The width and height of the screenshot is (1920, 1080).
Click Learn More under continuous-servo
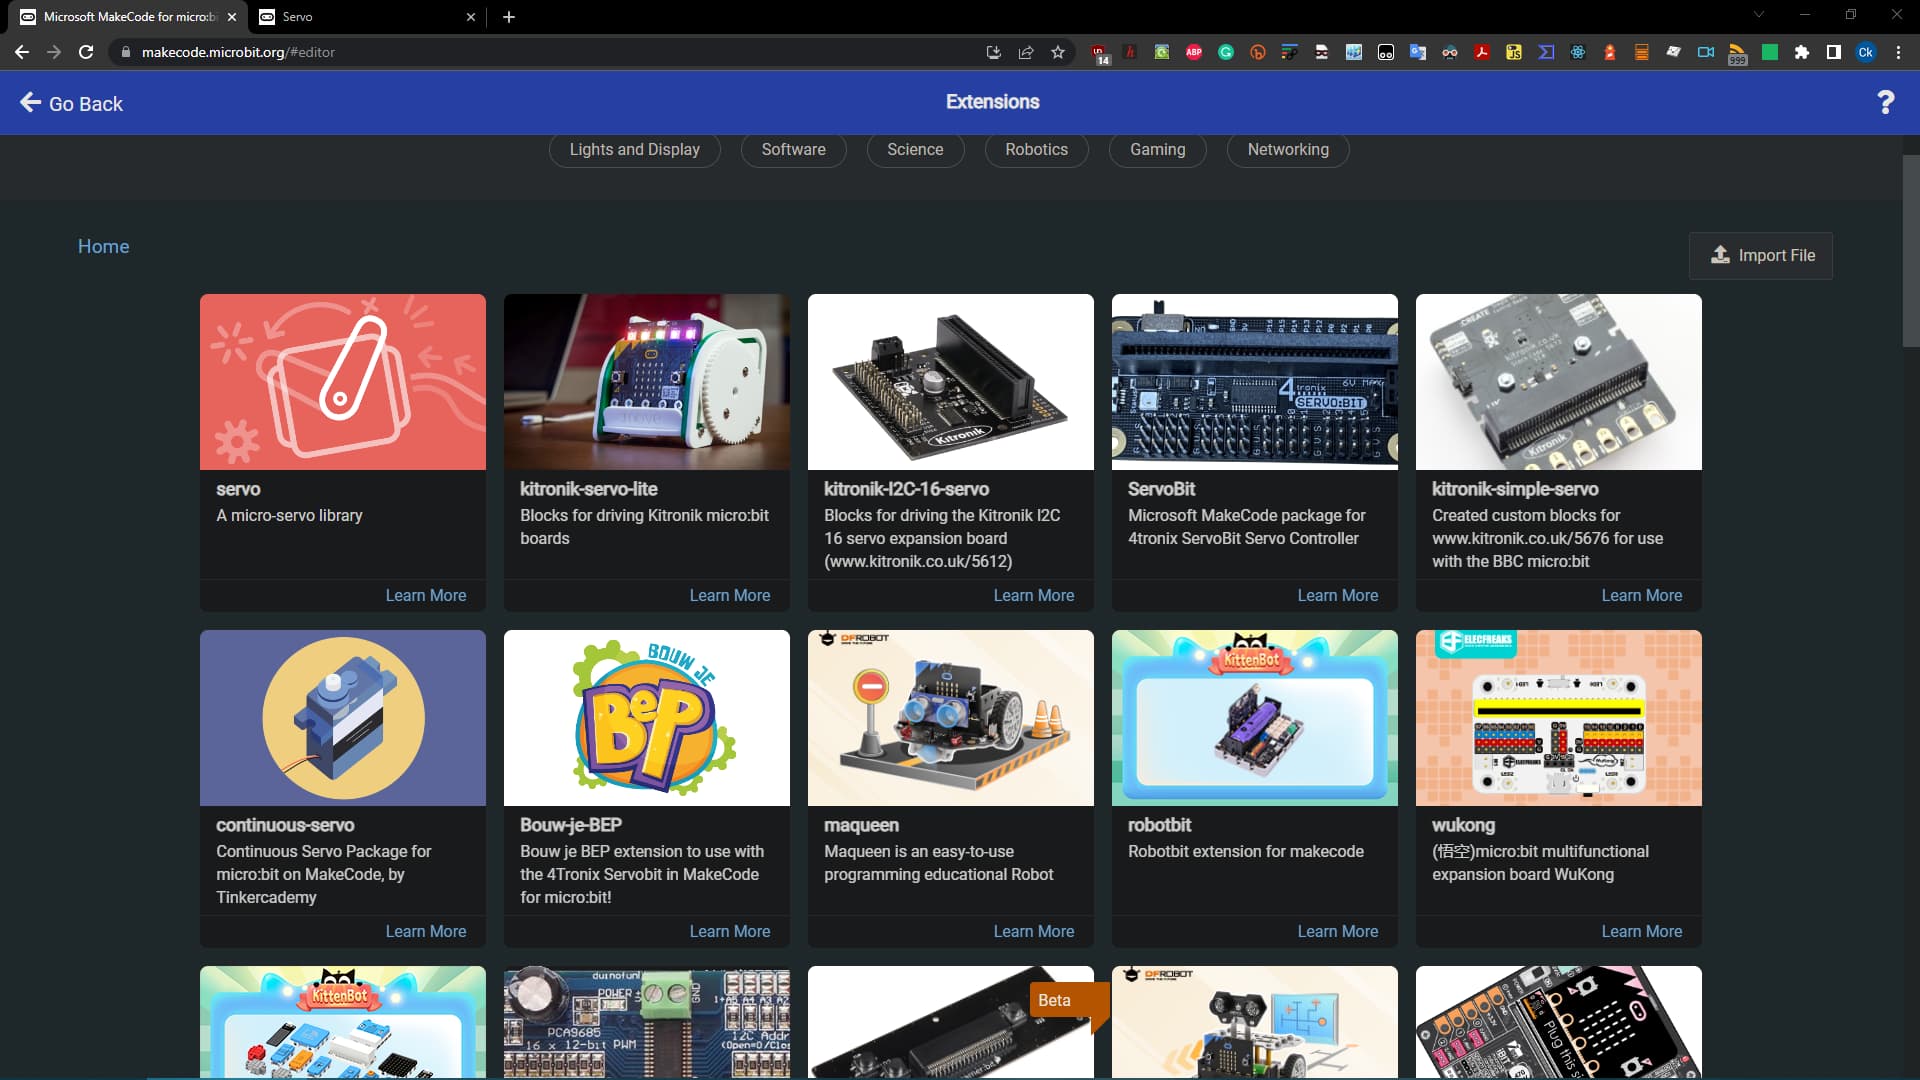click(426, 931)
